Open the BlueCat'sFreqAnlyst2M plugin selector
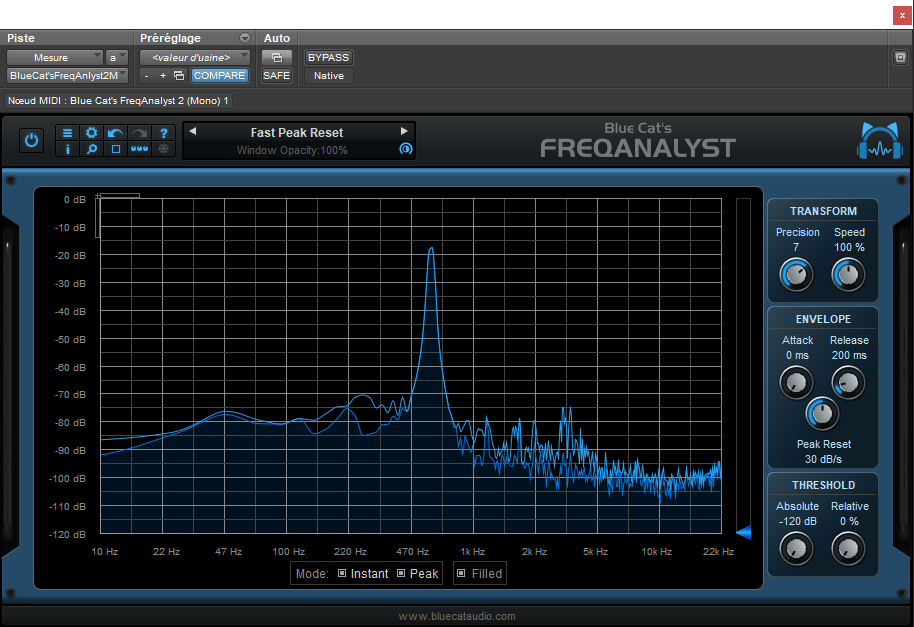 67,76
